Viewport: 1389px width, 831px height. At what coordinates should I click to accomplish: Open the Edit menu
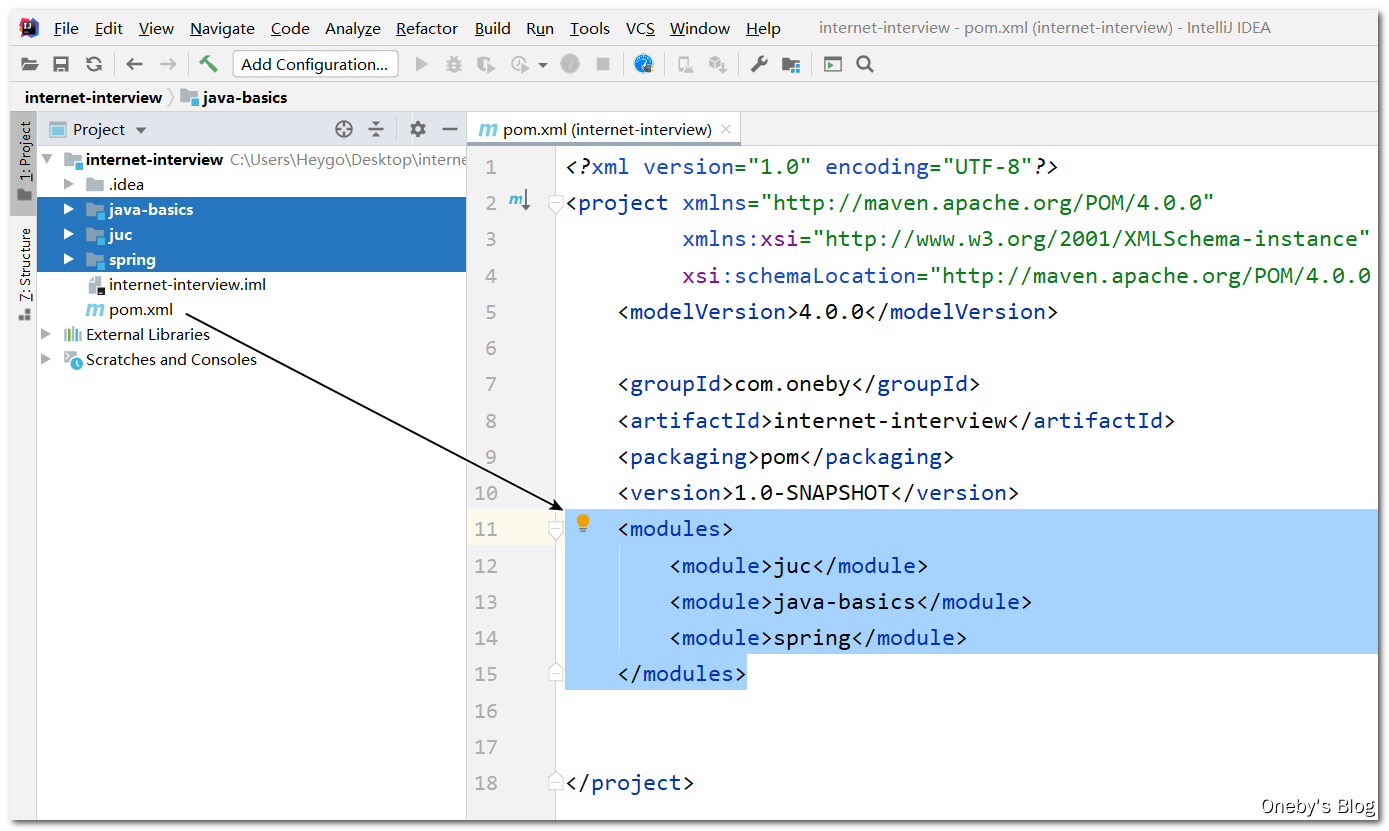pos(109,28)
